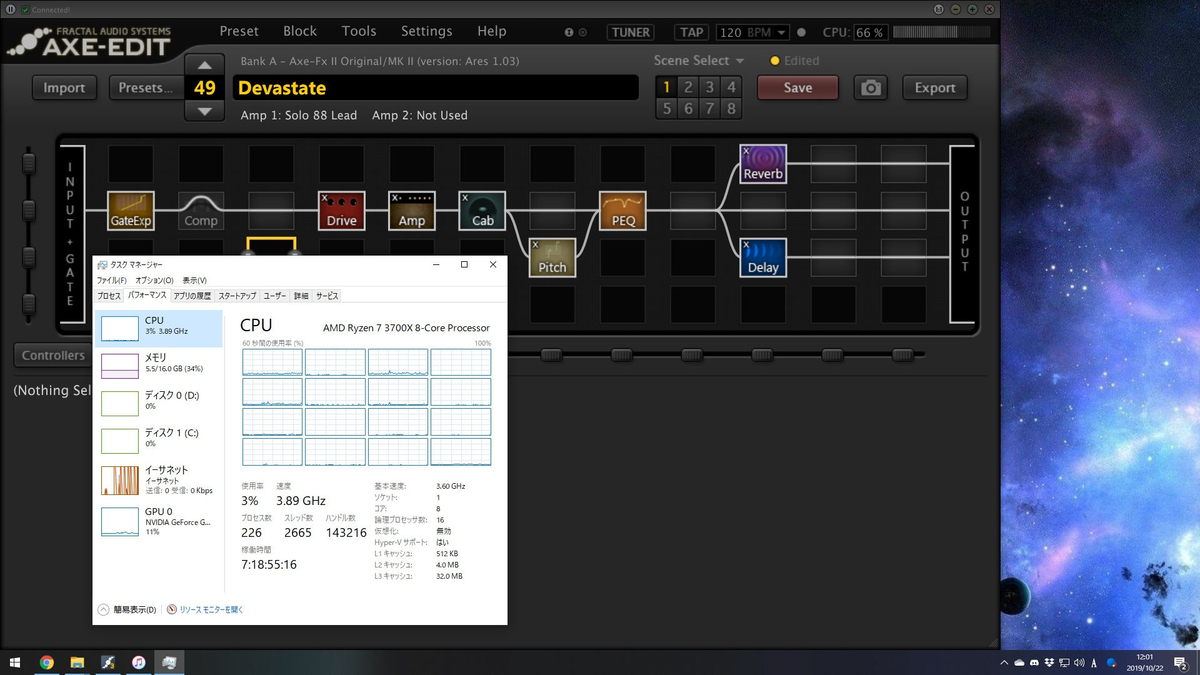Image resolution: width=1200 pixels, height=675 pixels.
Task: Open the Help menu
Action: click(491, 31)
